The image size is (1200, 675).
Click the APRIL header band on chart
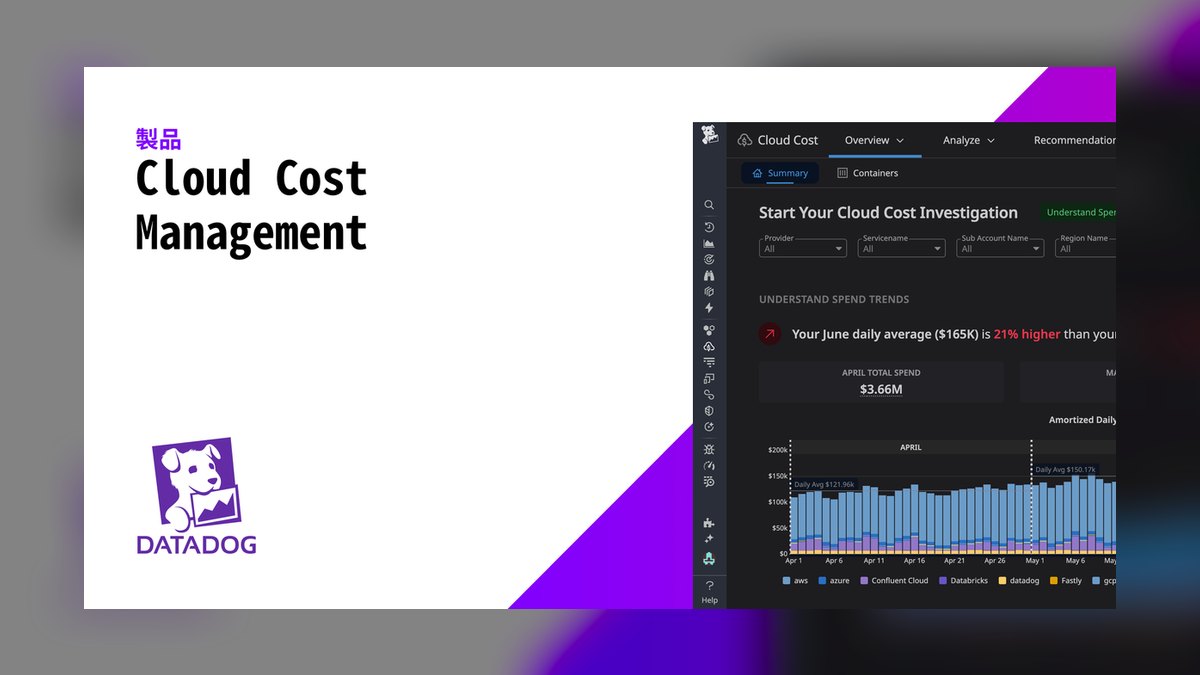[x=910, y=448]
